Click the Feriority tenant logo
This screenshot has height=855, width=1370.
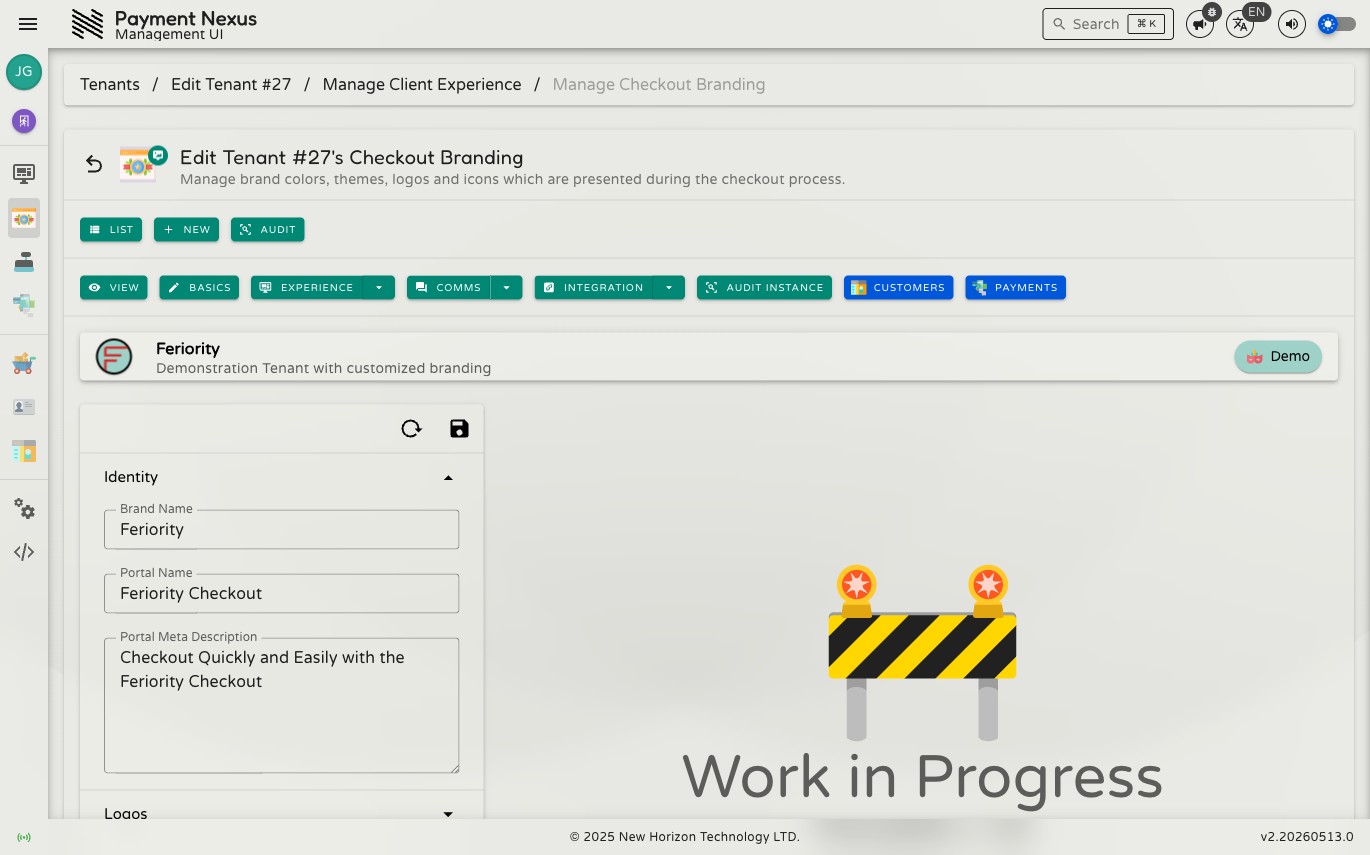coord(114,357)
